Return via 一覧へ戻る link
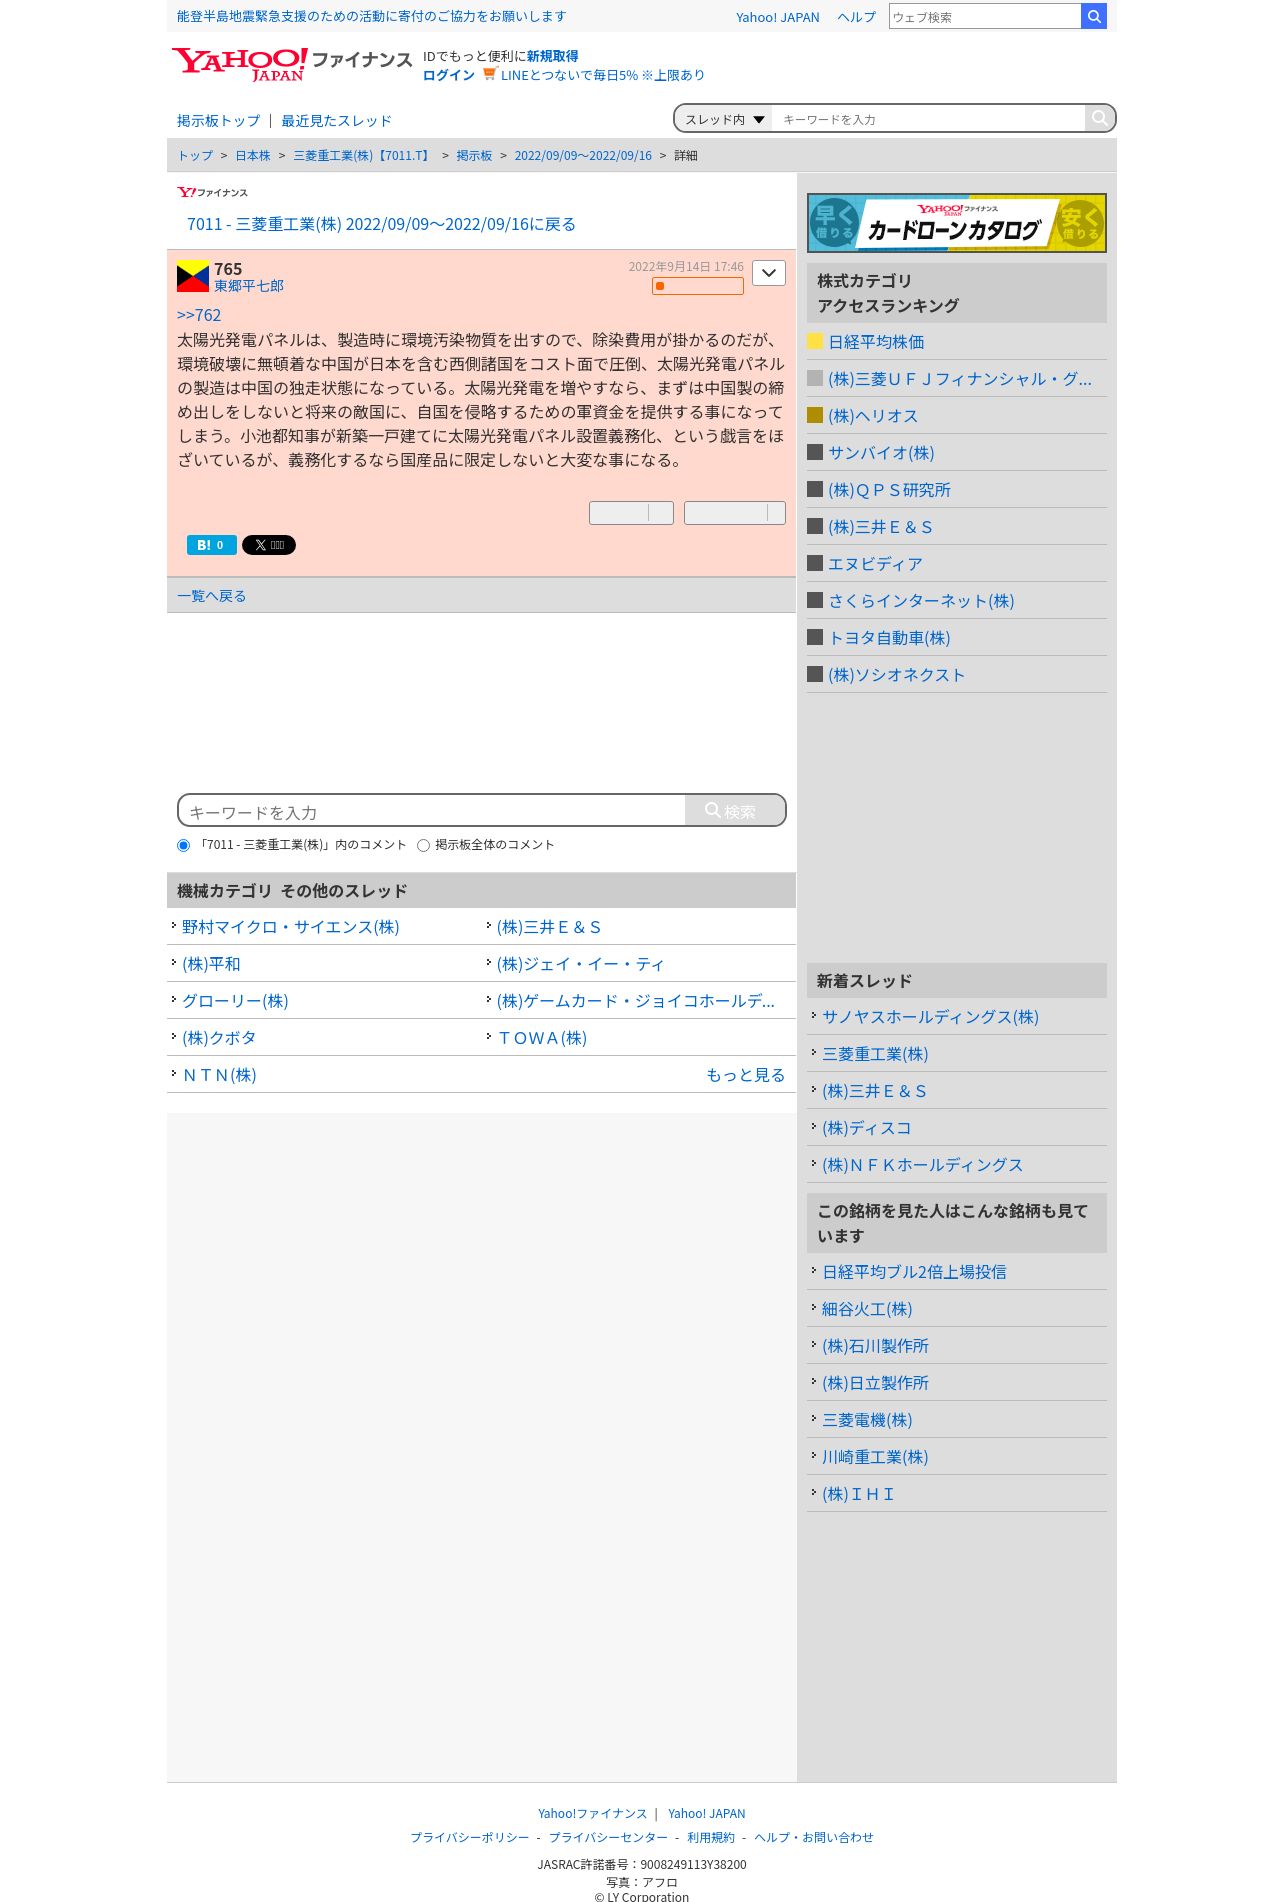 pos(211,596)
